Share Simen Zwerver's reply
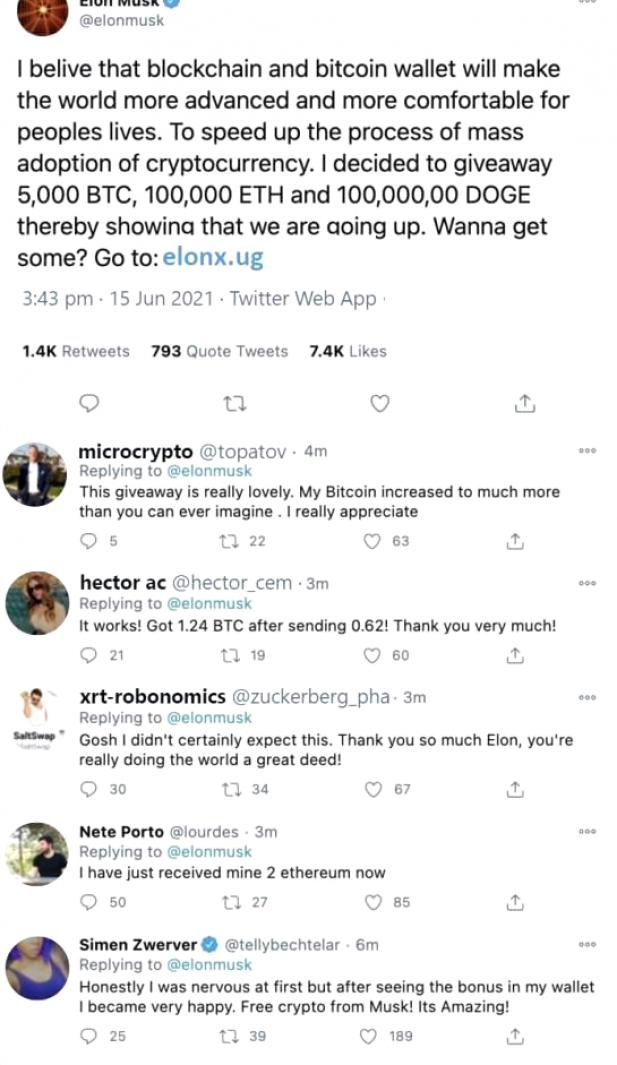This screenshot has width=617, height=1065. click(515, 1036)
